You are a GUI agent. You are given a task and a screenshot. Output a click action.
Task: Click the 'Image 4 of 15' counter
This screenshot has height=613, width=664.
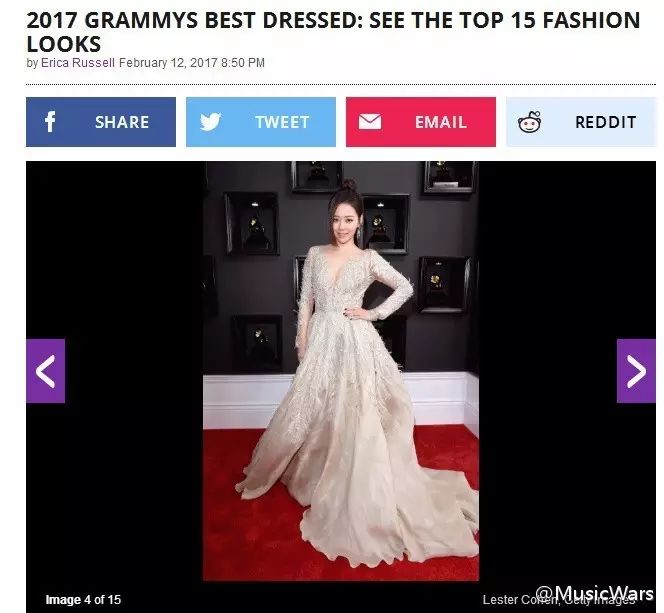click(83, 600)
